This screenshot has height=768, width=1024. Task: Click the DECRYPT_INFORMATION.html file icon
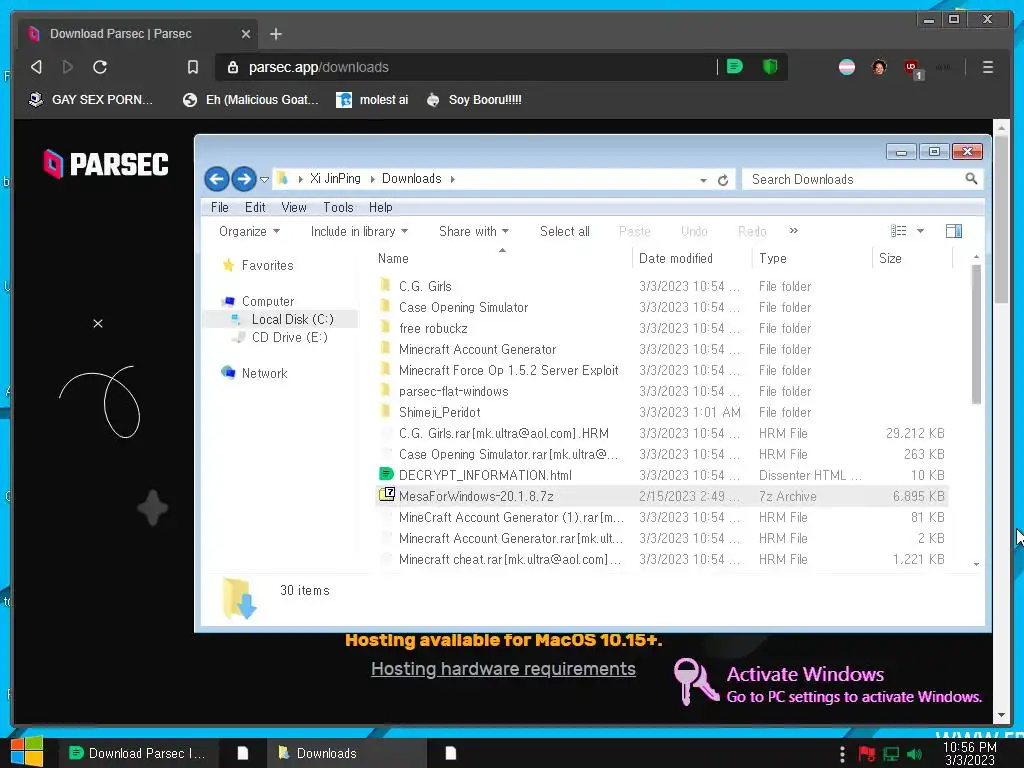(386, 474)
